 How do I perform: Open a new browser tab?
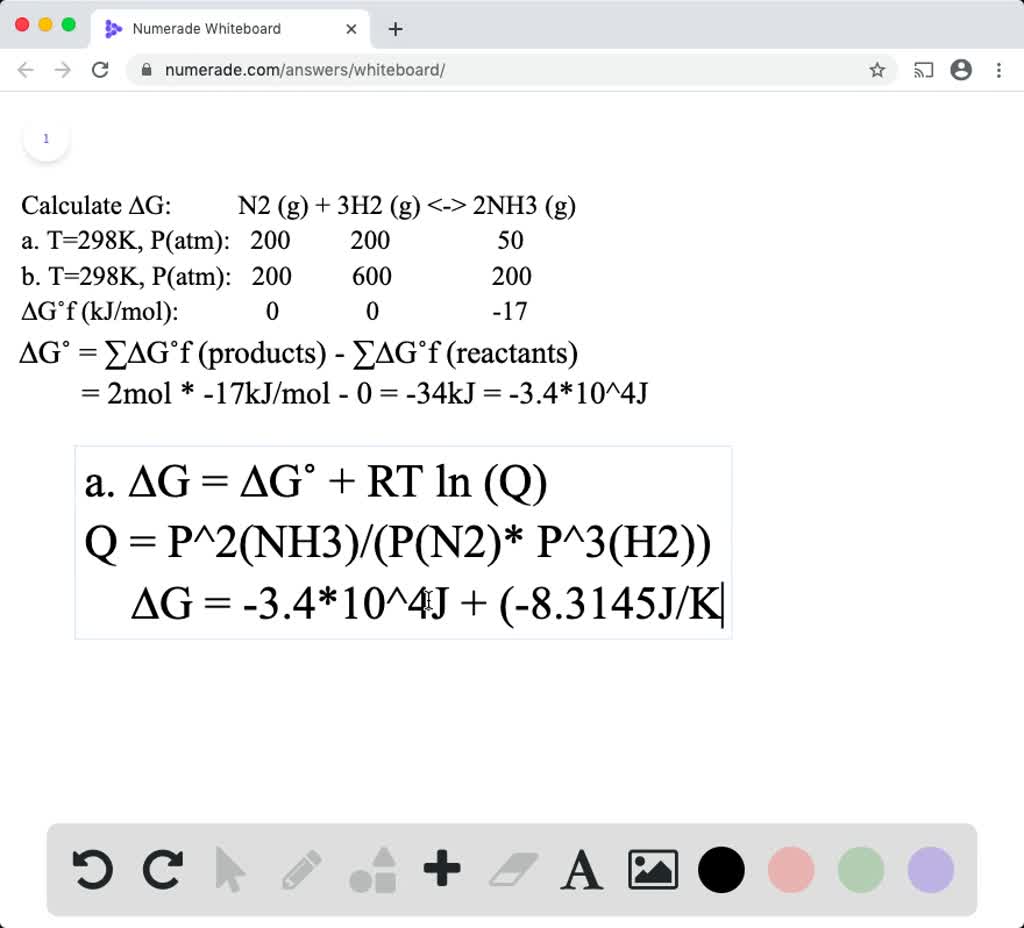click(x=395, y=29)
